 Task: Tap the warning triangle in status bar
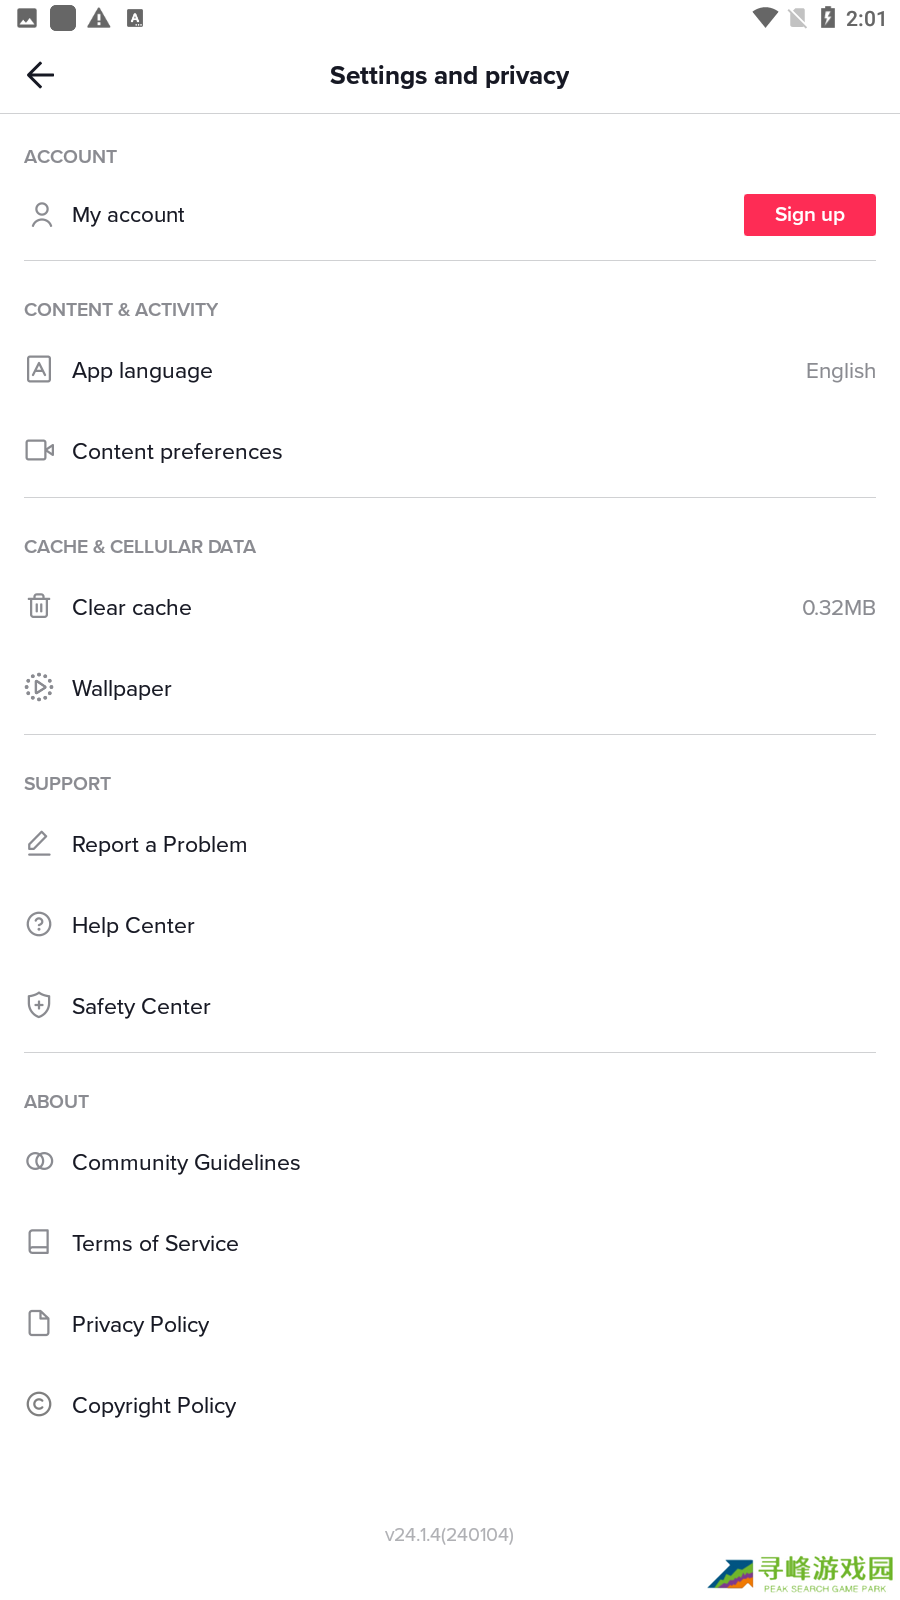[x=99, y=18]
